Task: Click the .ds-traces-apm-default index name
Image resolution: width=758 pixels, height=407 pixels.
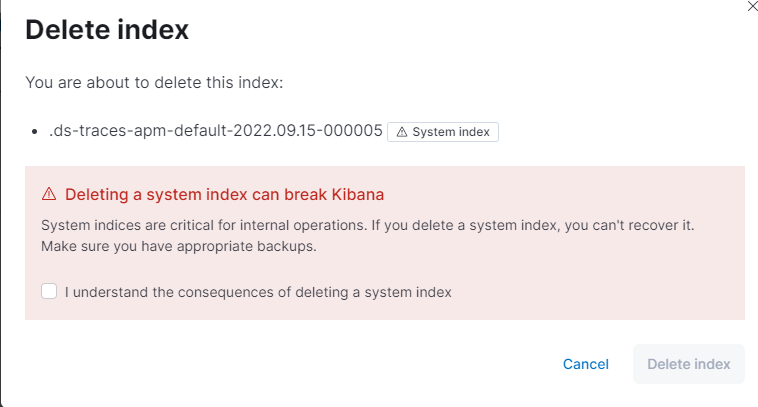Action: click(x=216, y=131)
